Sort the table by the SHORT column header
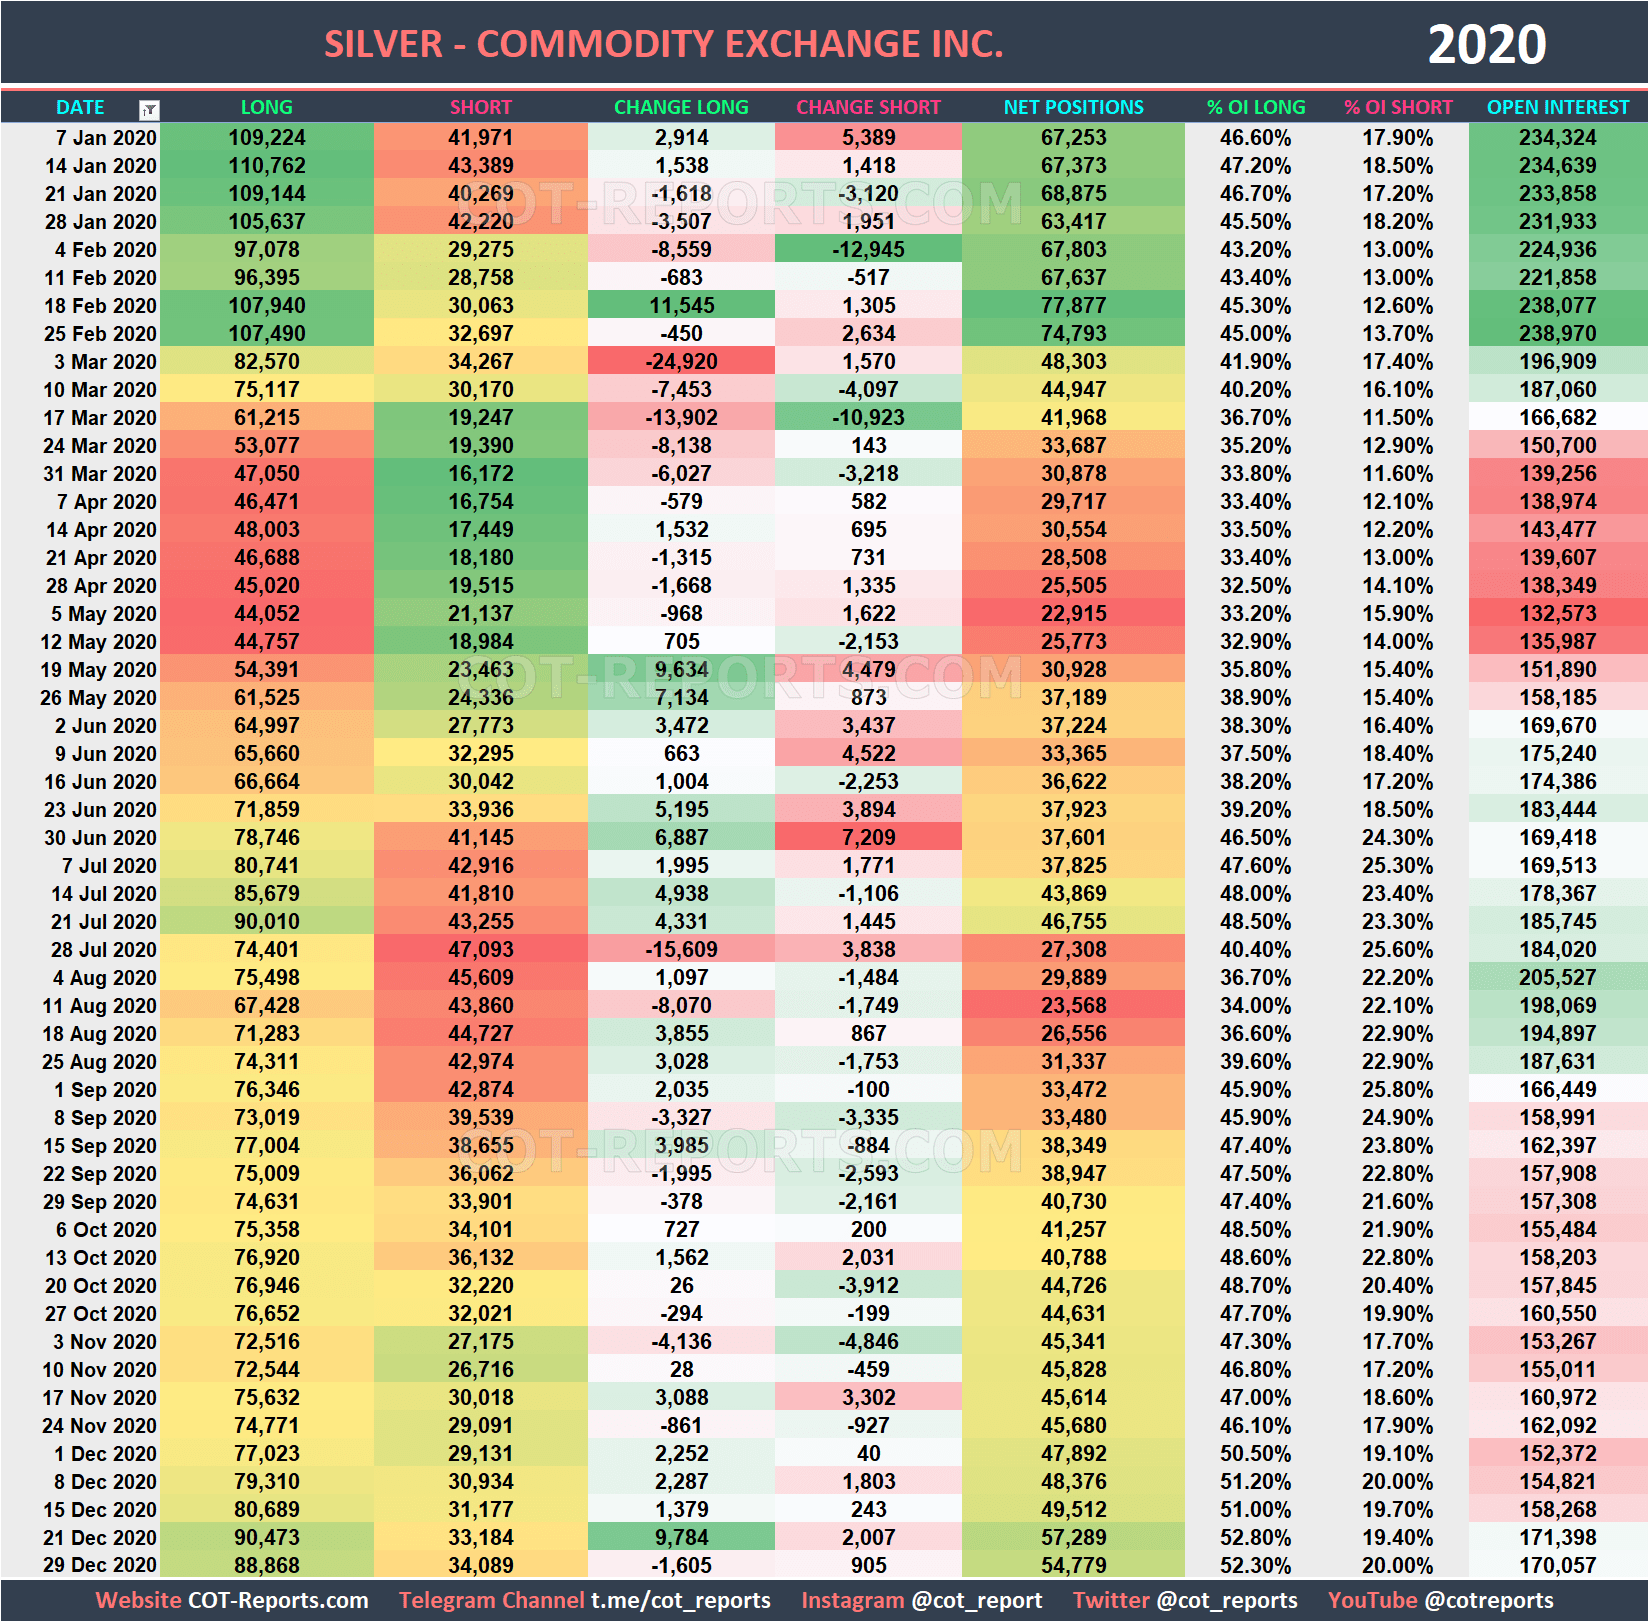The width and height of the screenshot is (1648, 1622). tap(481, 108)
